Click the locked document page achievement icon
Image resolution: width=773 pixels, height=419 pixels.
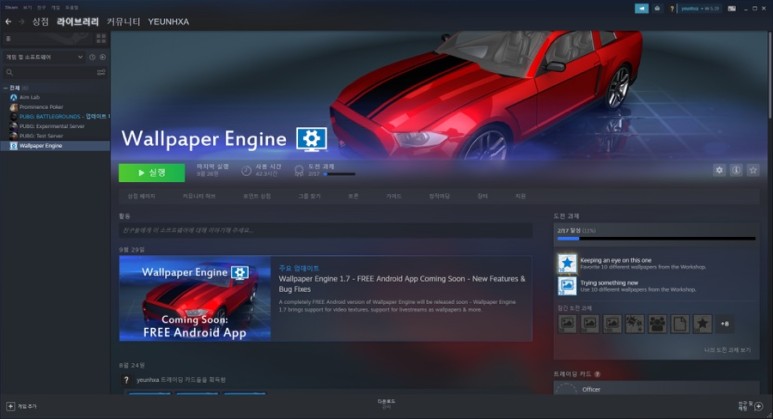[x=680, y=324]
